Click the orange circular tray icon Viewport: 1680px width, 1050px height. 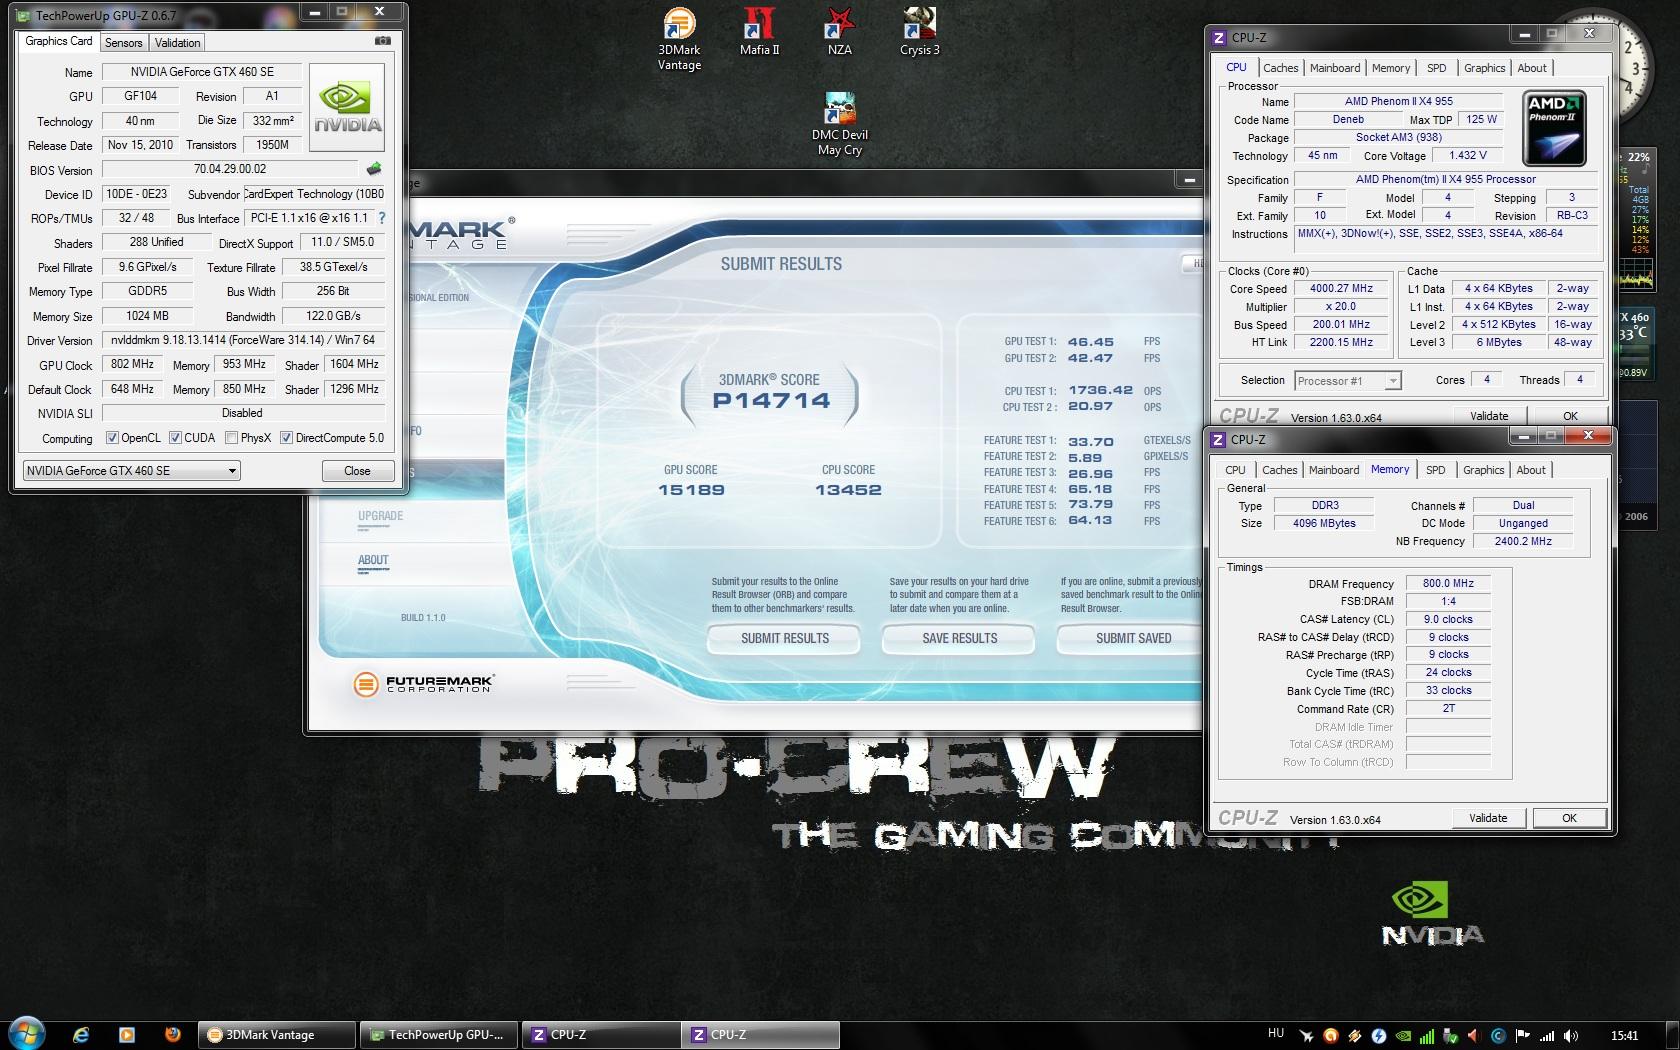[1330, 1036]
